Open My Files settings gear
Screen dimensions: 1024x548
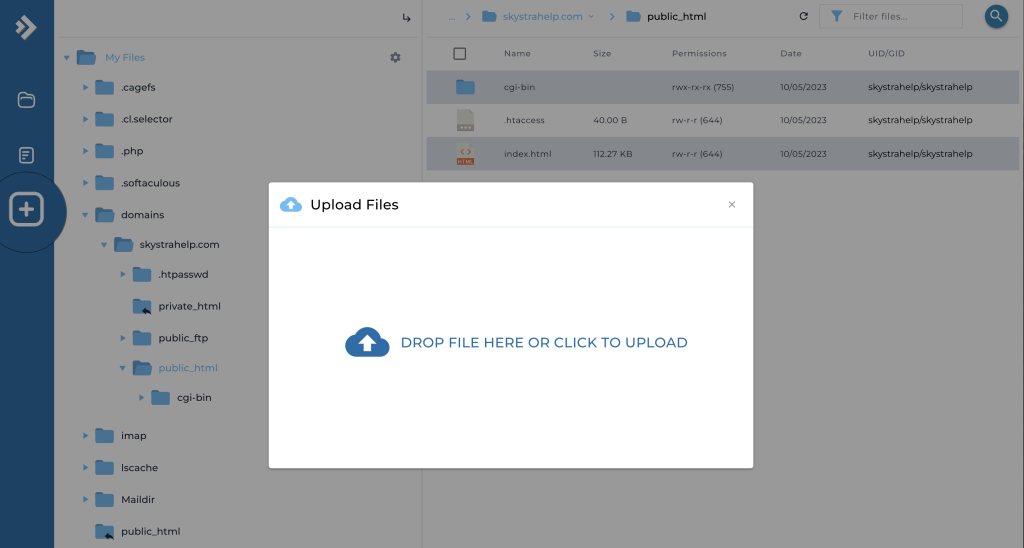pyautogui.click(x=395, y=58)
